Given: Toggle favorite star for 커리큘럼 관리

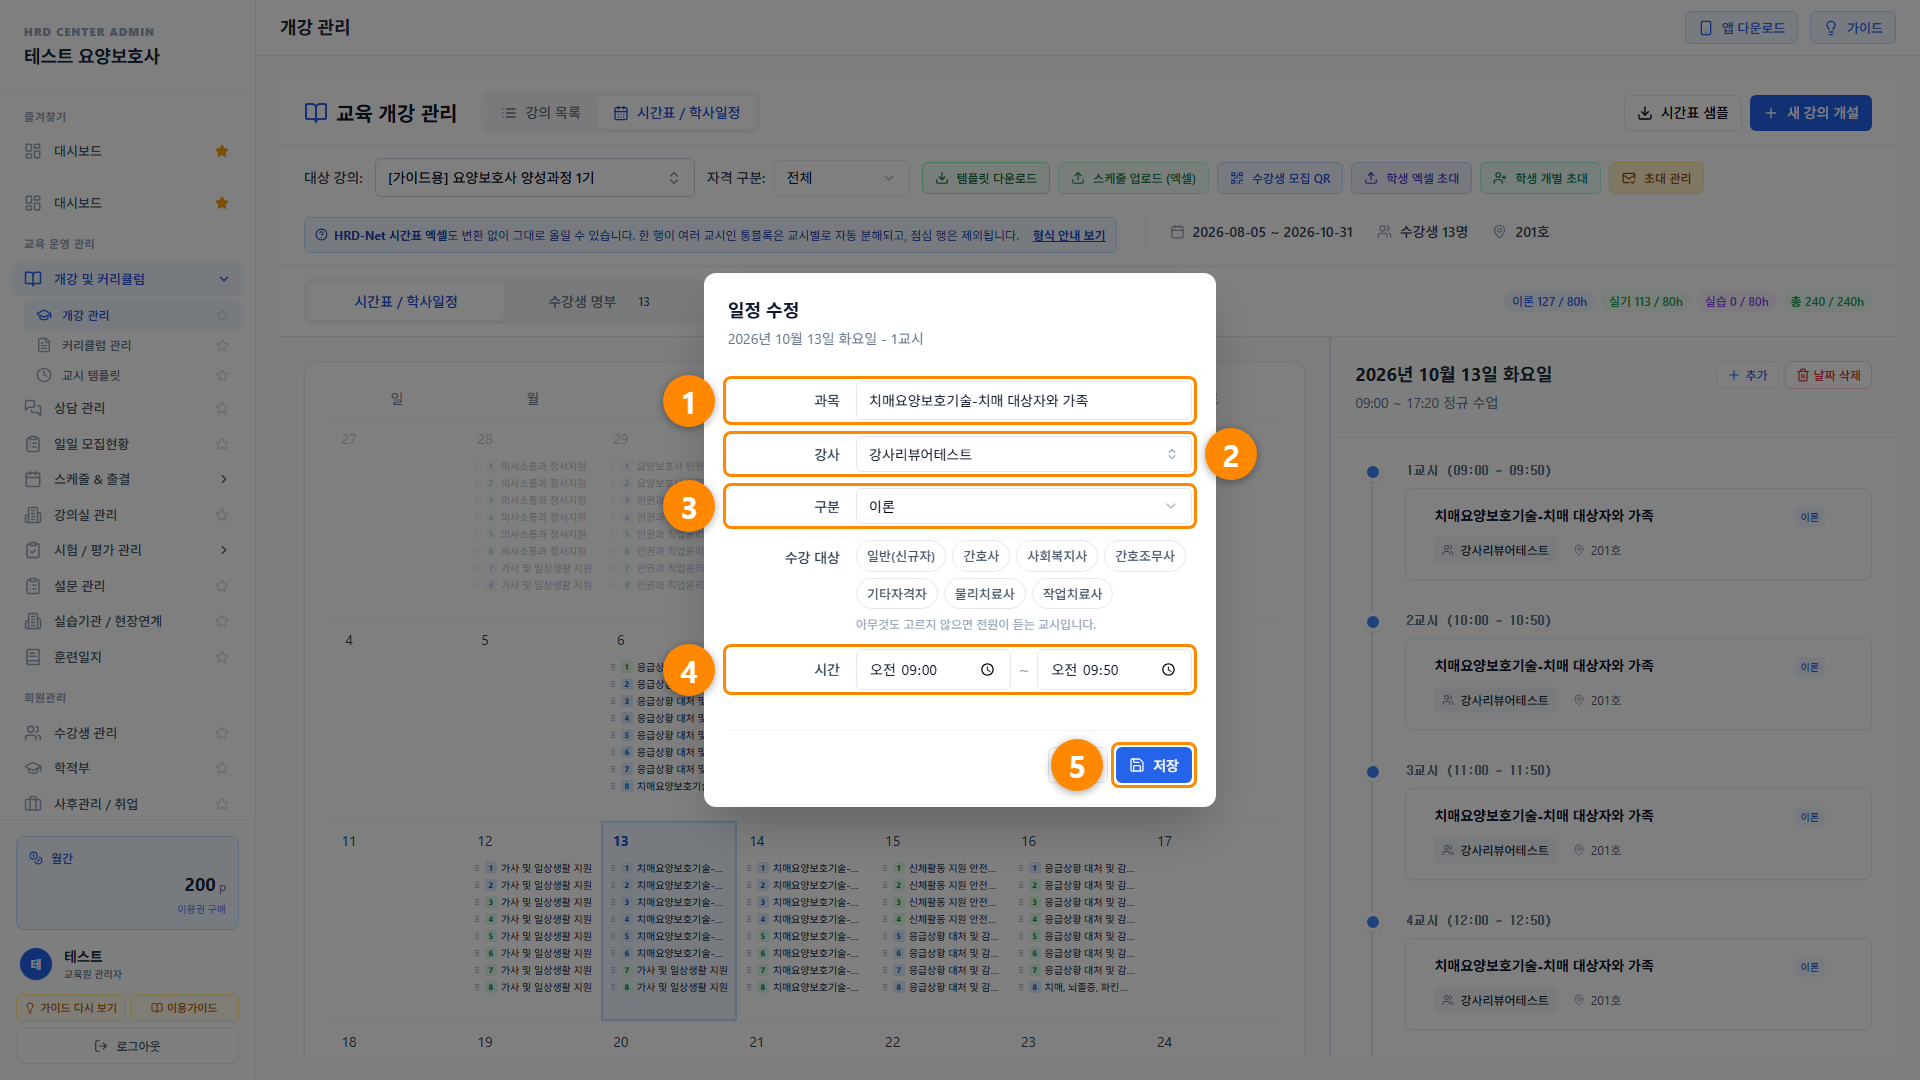Looking at the screenshot, I should tap(222, 345).
